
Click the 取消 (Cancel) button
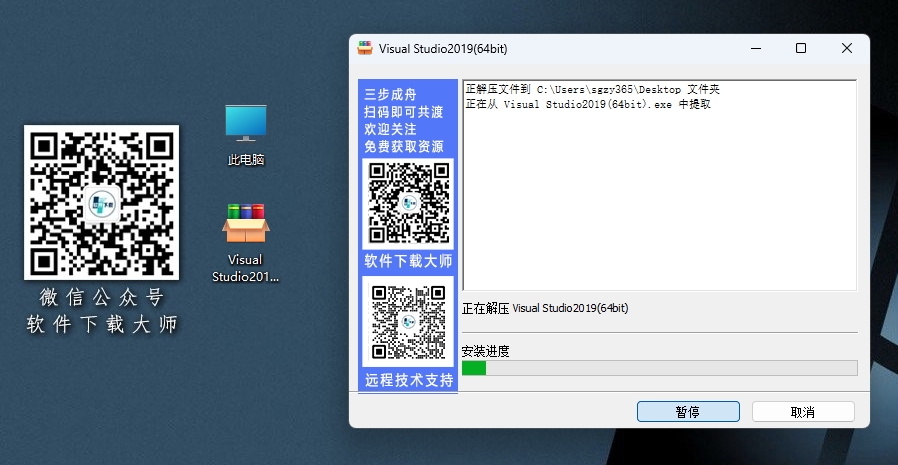tap(803, 412)
